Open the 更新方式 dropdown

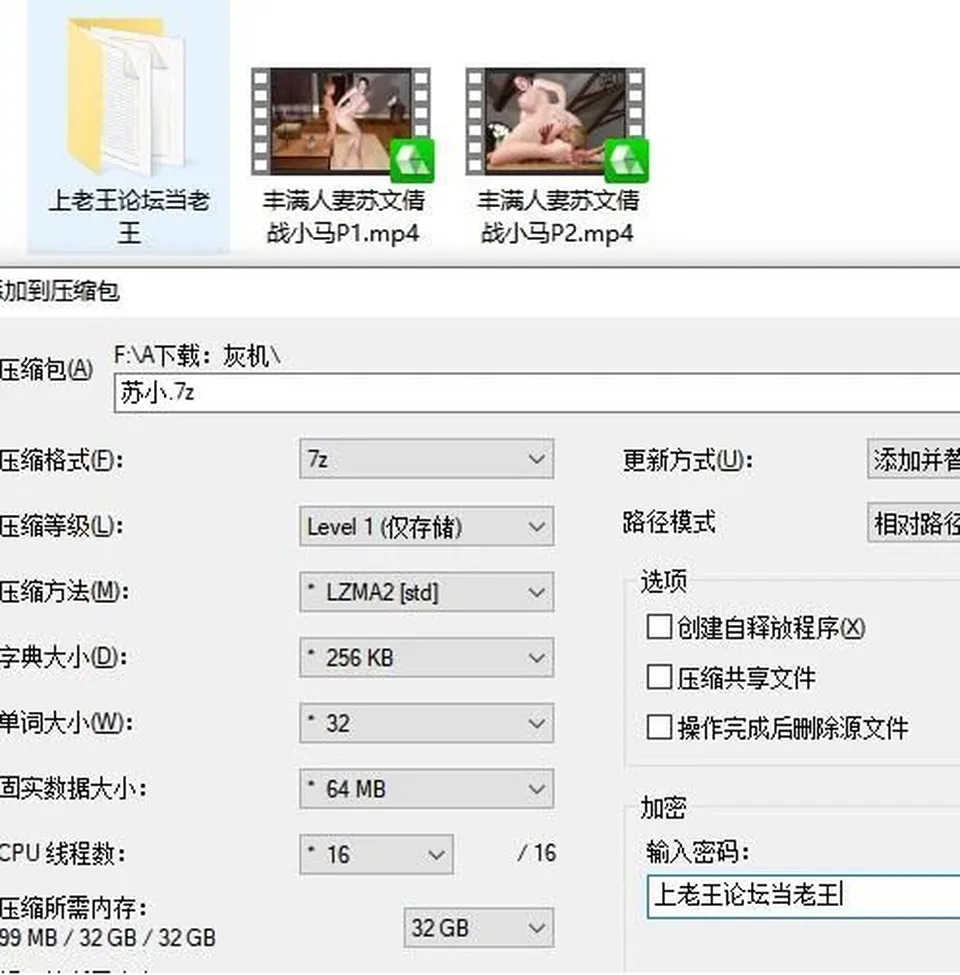coord(914,459)
